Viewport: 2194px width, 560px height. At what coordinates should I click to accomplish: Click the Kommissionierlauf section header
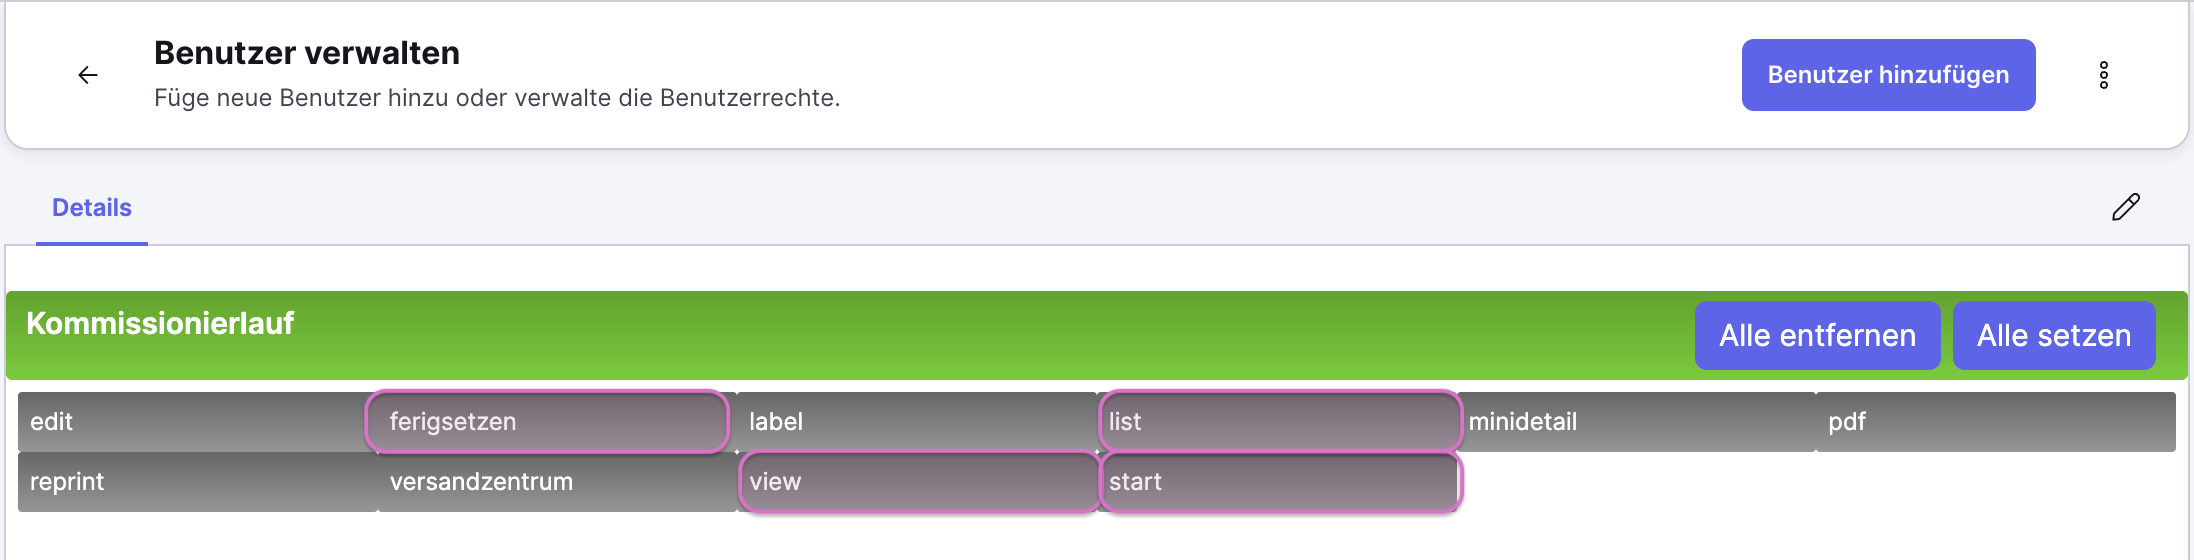(x=160, y=324)
